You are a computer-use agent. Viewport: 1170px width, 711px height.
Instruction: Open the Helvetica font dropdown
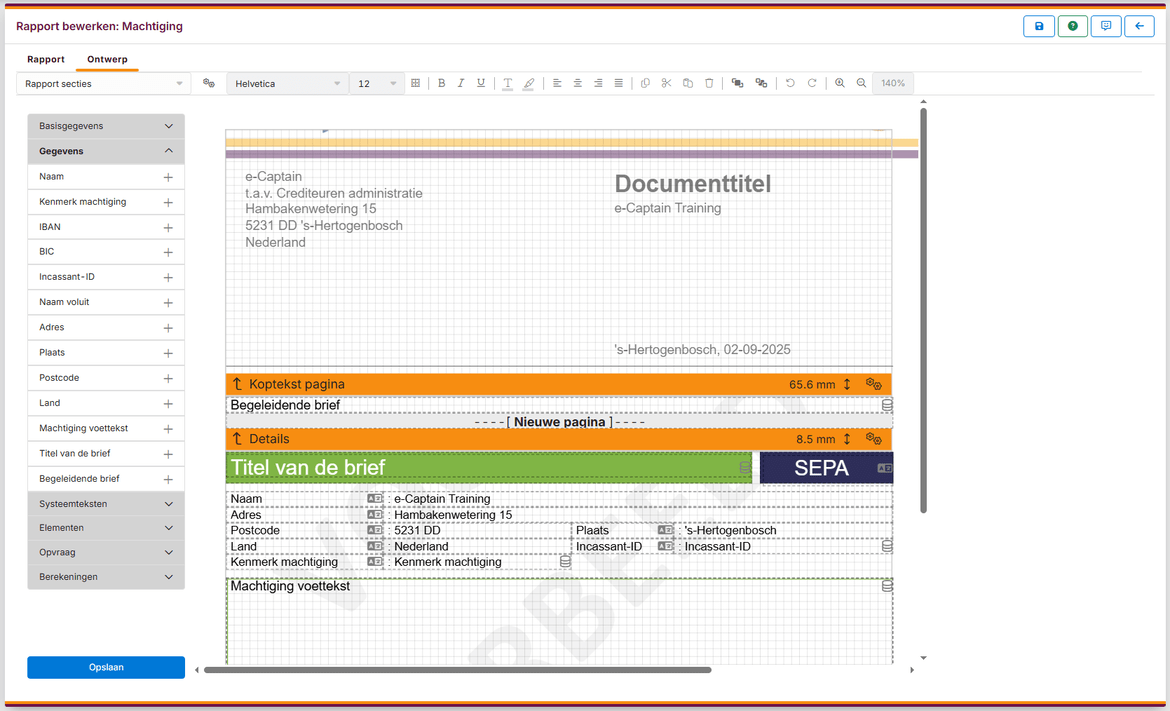(287, 84)
